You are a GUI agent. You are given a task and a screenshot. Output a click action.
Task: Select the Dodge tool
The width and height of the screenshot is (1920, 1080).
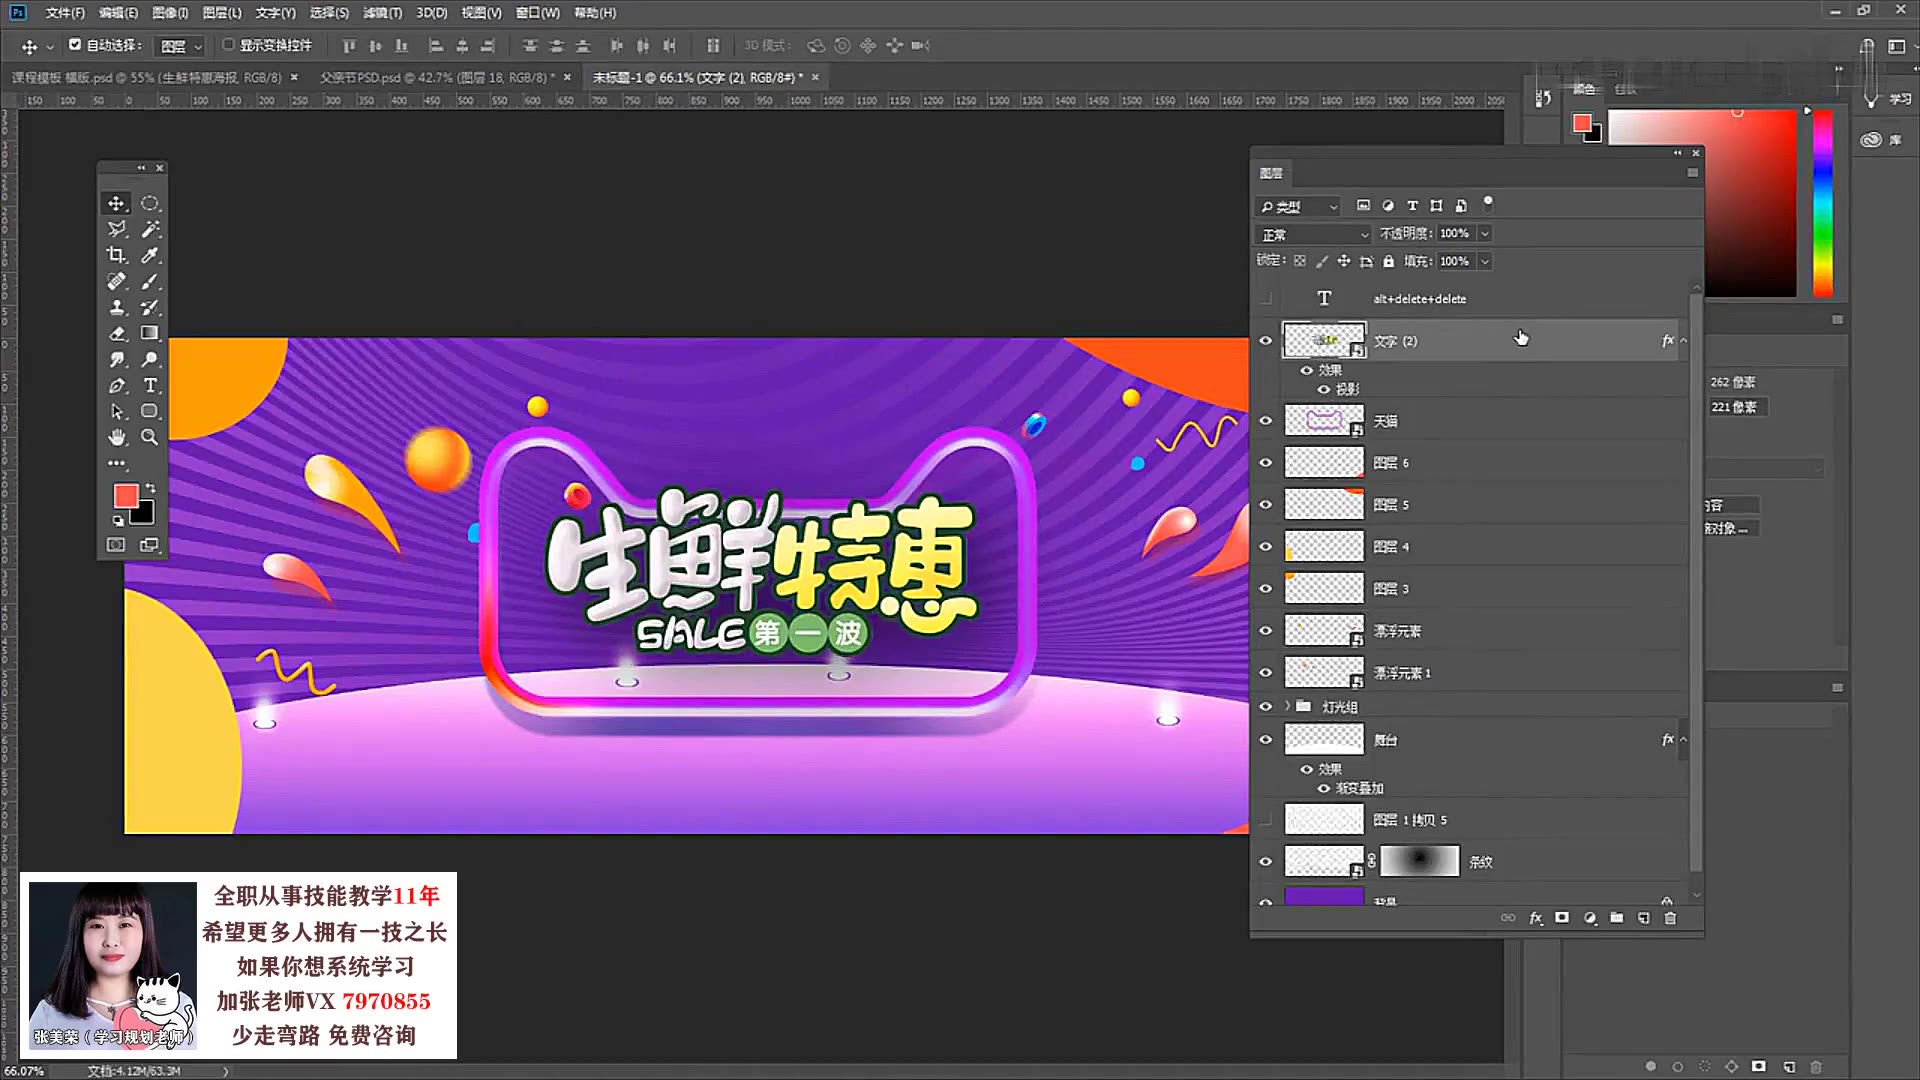tap(150, 359)
